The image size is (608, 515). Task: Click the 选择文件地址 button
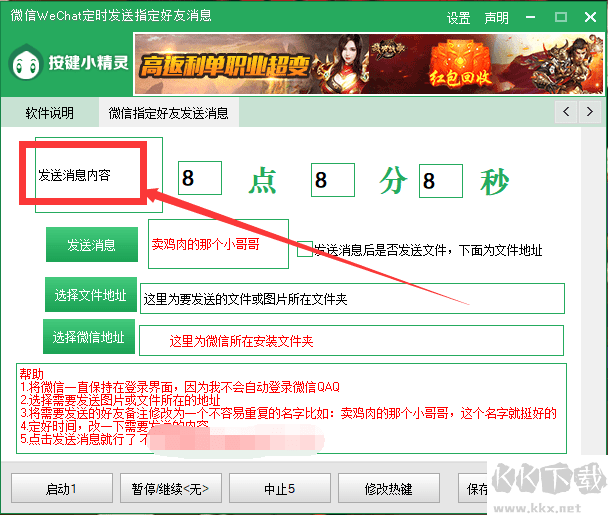pyautogui.click(x=91, y=295)
